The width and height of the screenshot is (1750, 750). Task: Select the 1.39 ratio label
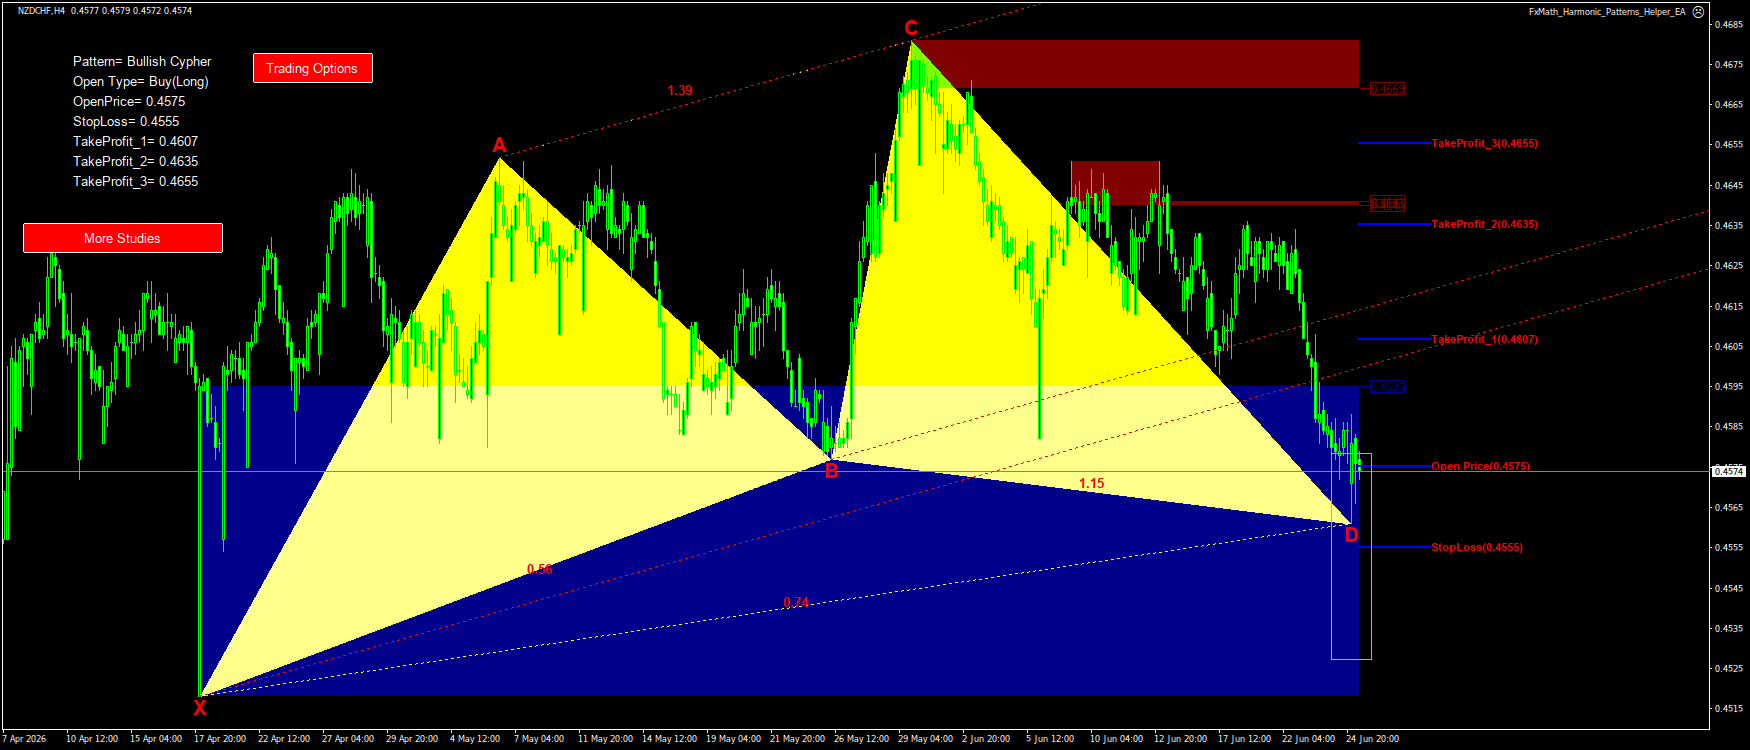(680, 90)
